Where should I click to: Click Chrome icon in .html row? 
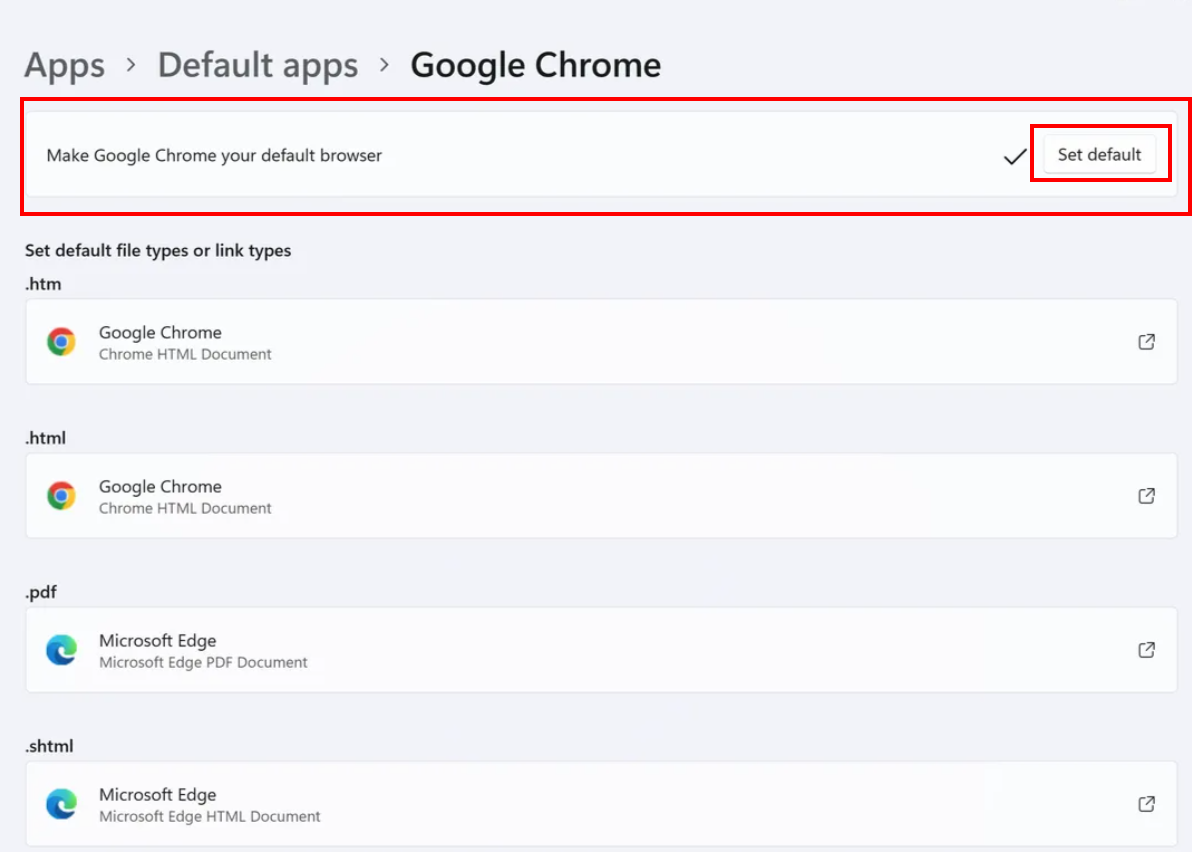point(62,496)
